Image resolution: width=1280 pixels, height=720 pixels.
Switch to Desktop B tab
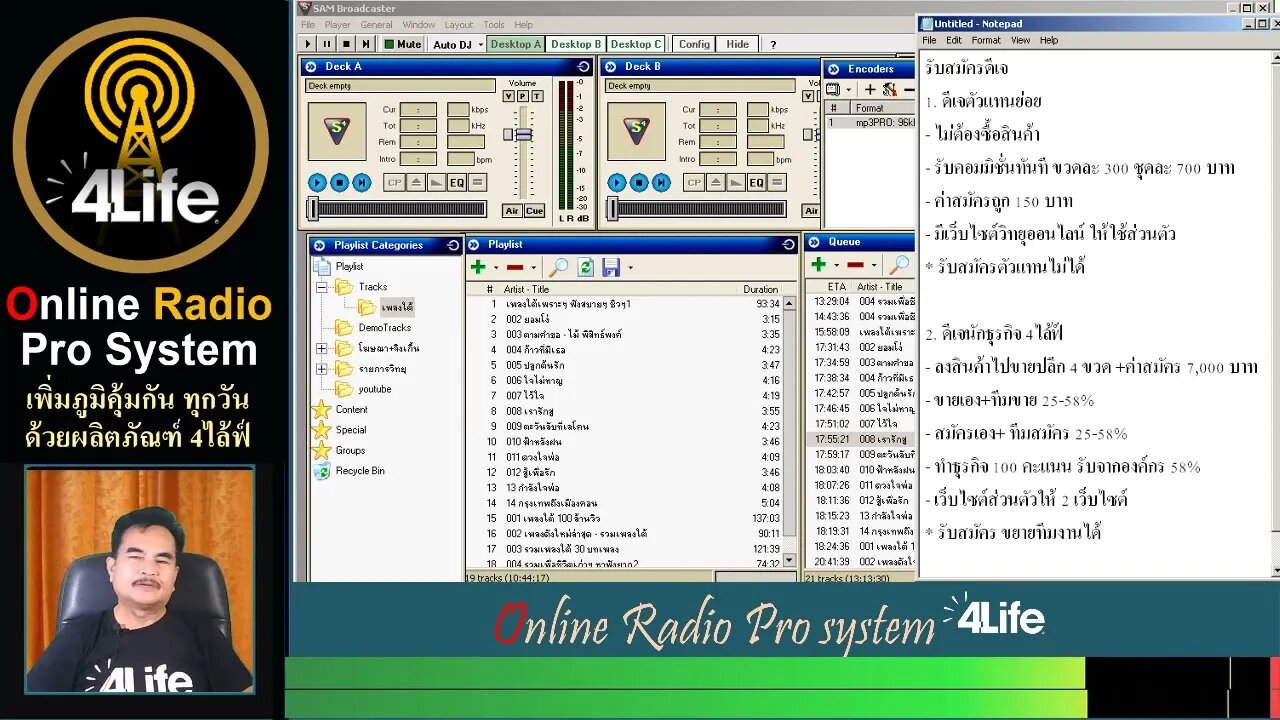coord(576,44)
